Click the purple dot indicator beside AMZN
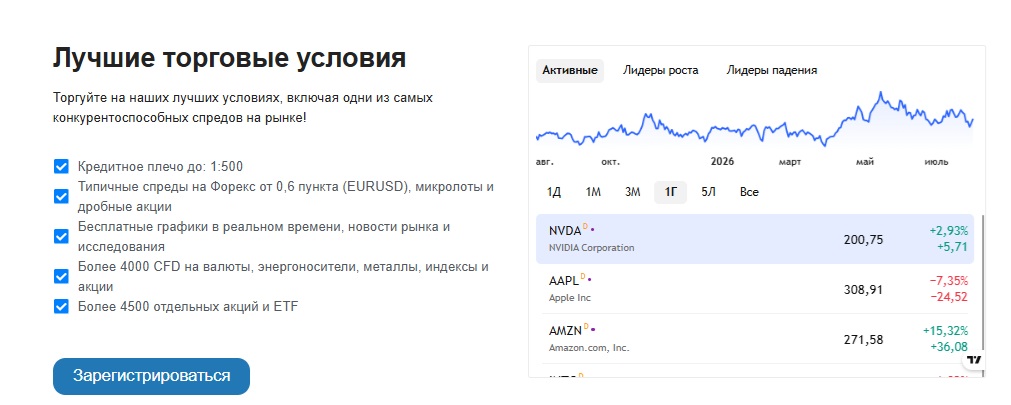 tap(593, 330)
